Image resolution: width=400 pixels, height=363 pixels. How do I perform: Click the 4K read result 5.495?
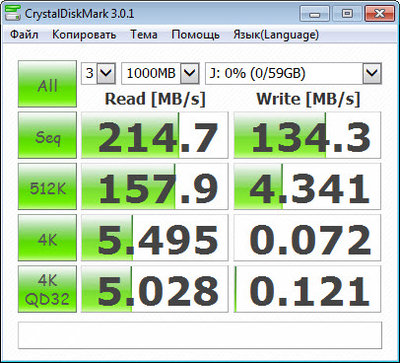(155, 238)
